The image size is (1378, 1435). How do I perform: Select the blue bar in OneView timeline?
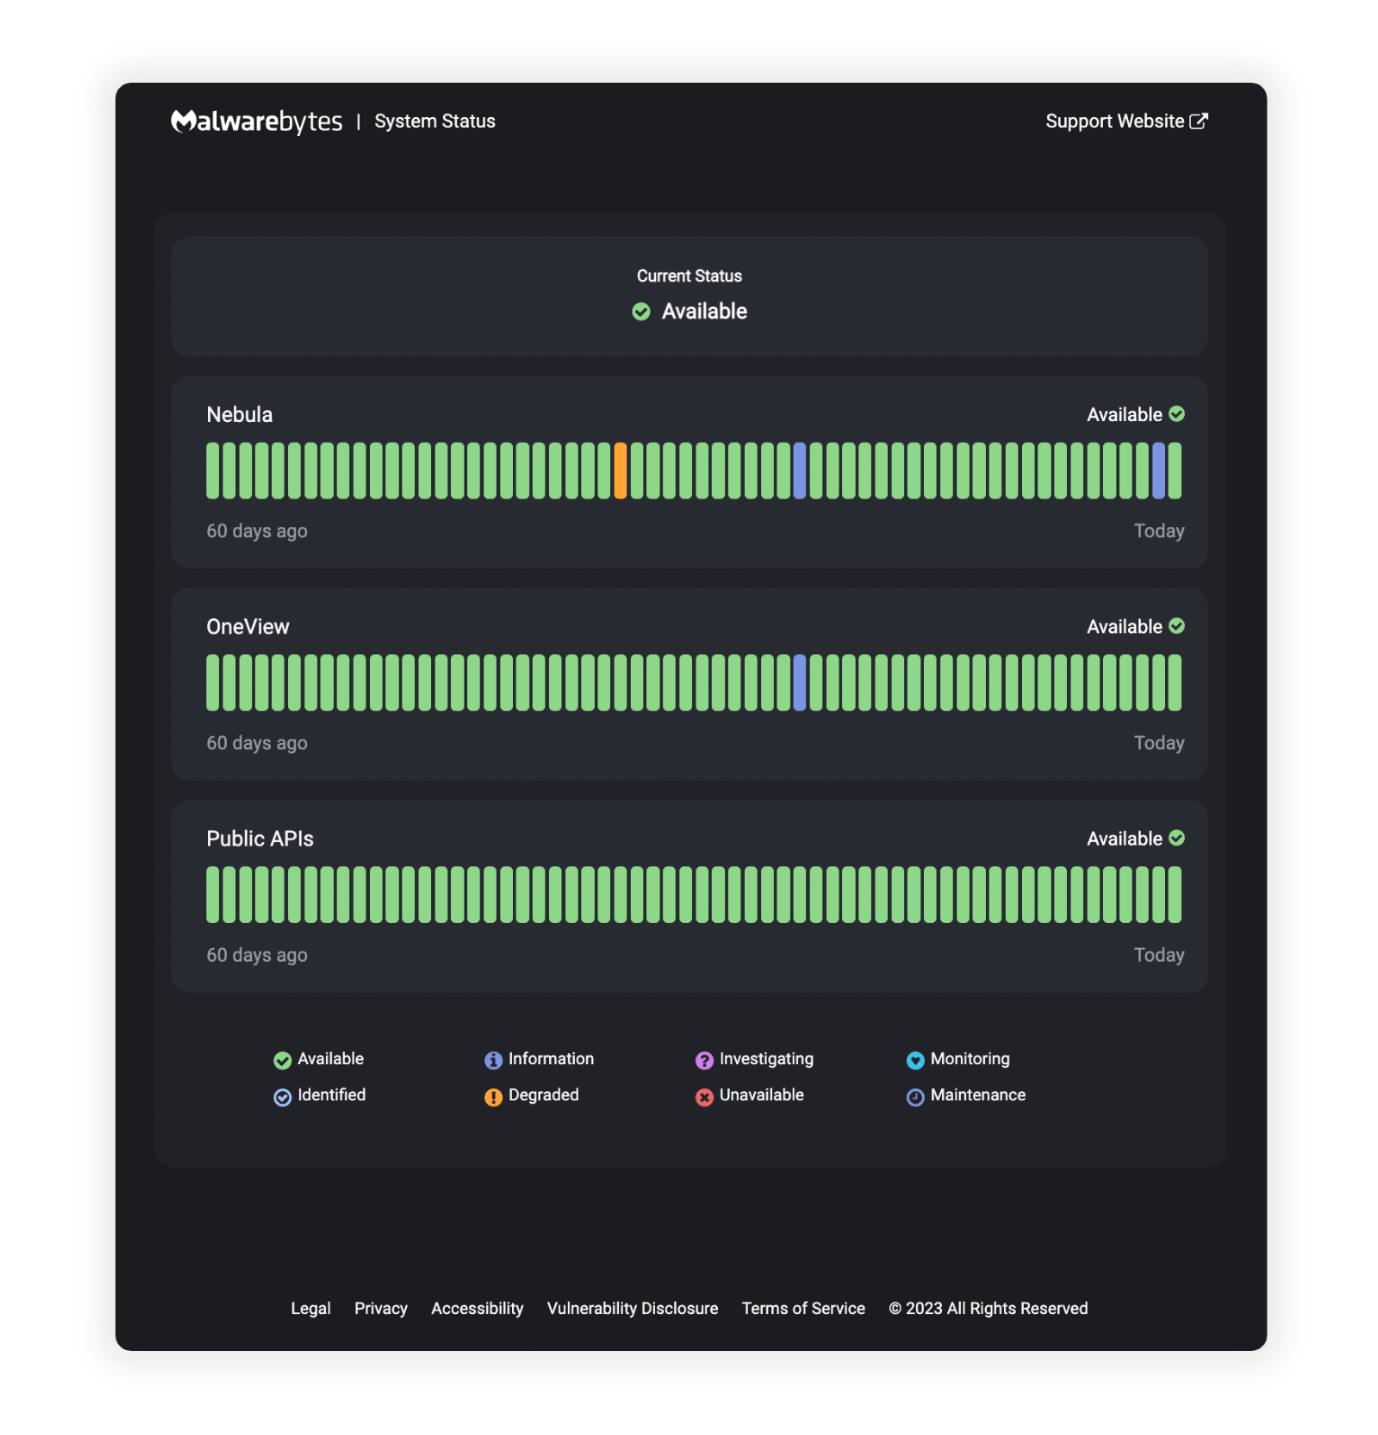point(799,683)
